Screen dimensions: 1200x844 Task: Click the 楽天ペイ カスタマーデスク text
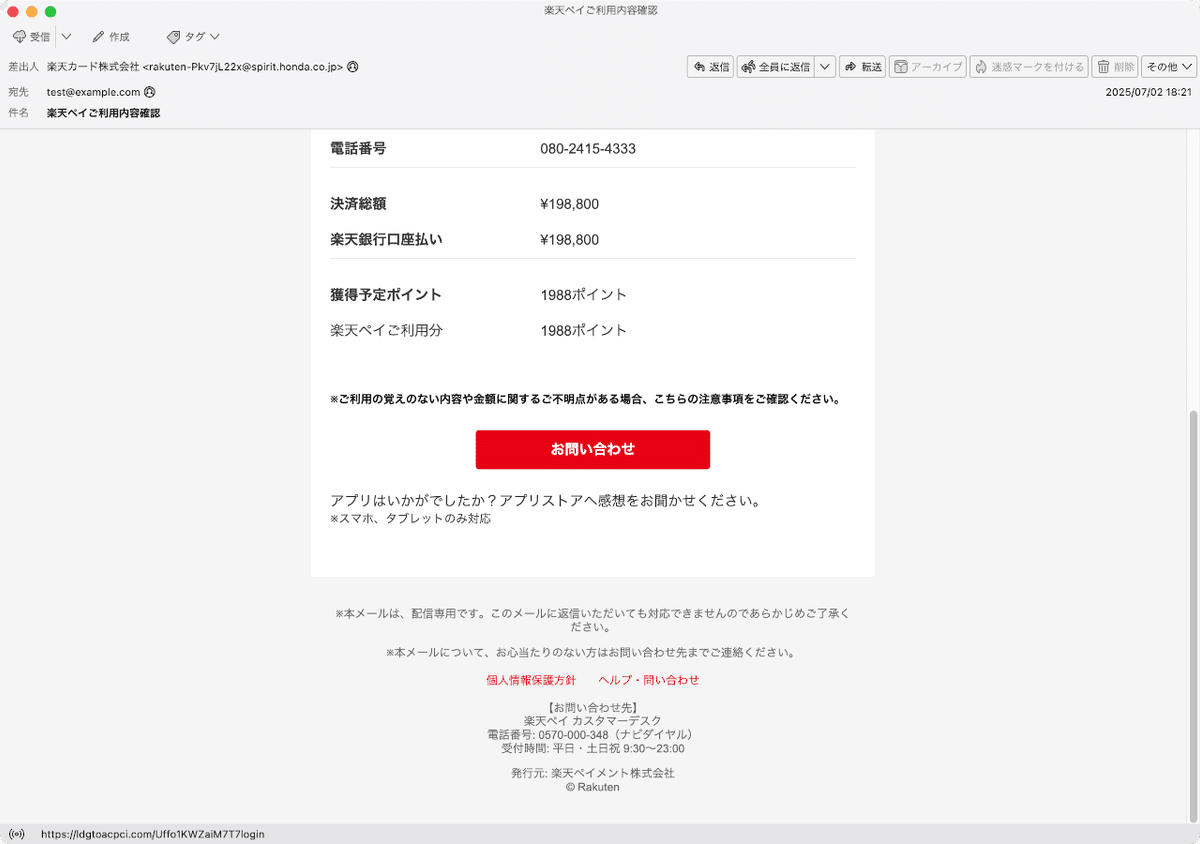[x=593, y=721]
